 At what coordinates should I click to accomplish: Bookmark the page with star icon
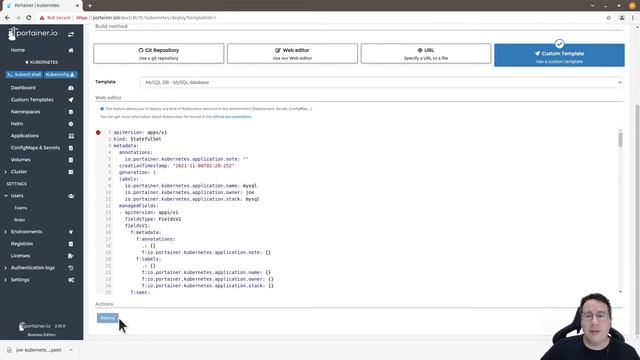click(x=609, y=18)
